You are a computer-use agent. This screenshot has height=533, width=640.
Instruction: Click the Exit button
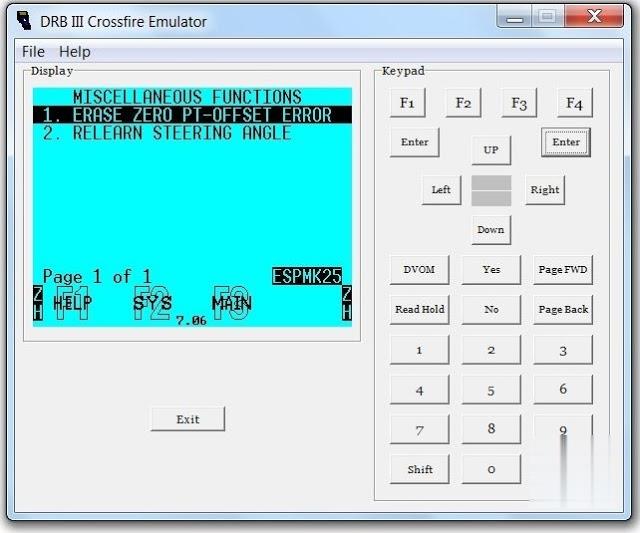(188, 419)
